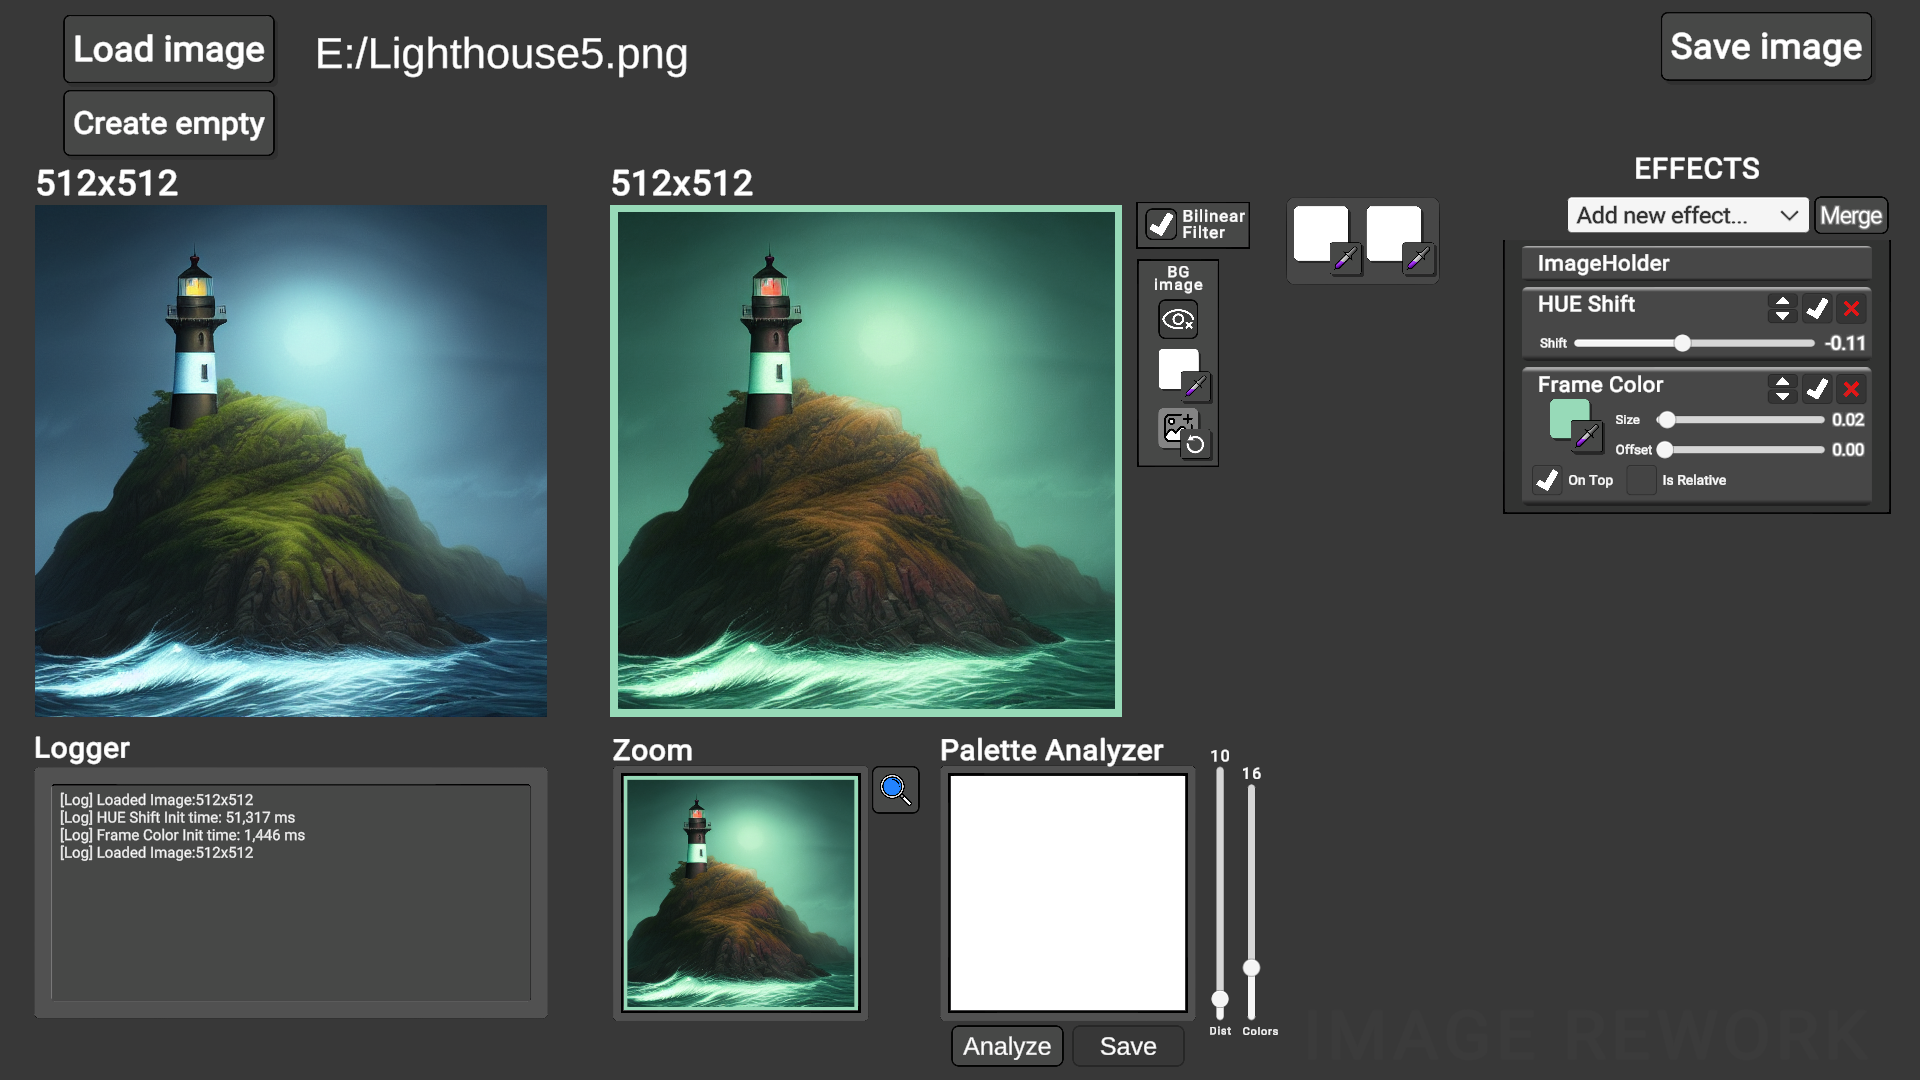Click the first white swatch's eyedropper

(1346, 259)
